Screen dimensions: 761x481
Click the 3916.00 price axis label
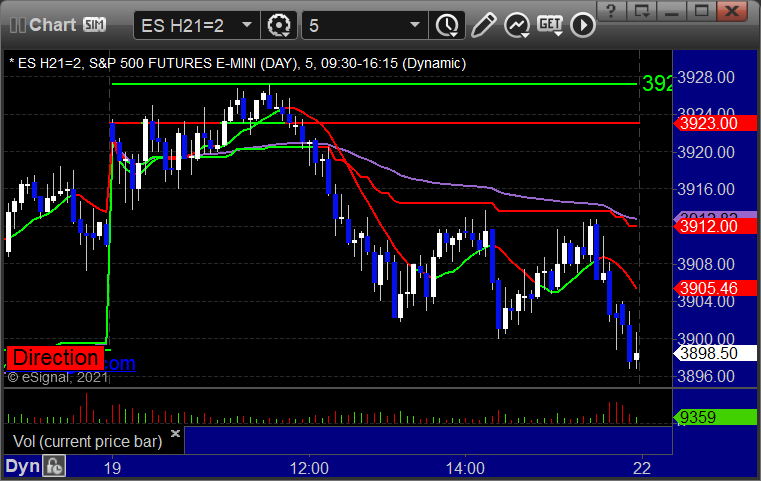tap(706, 189)
